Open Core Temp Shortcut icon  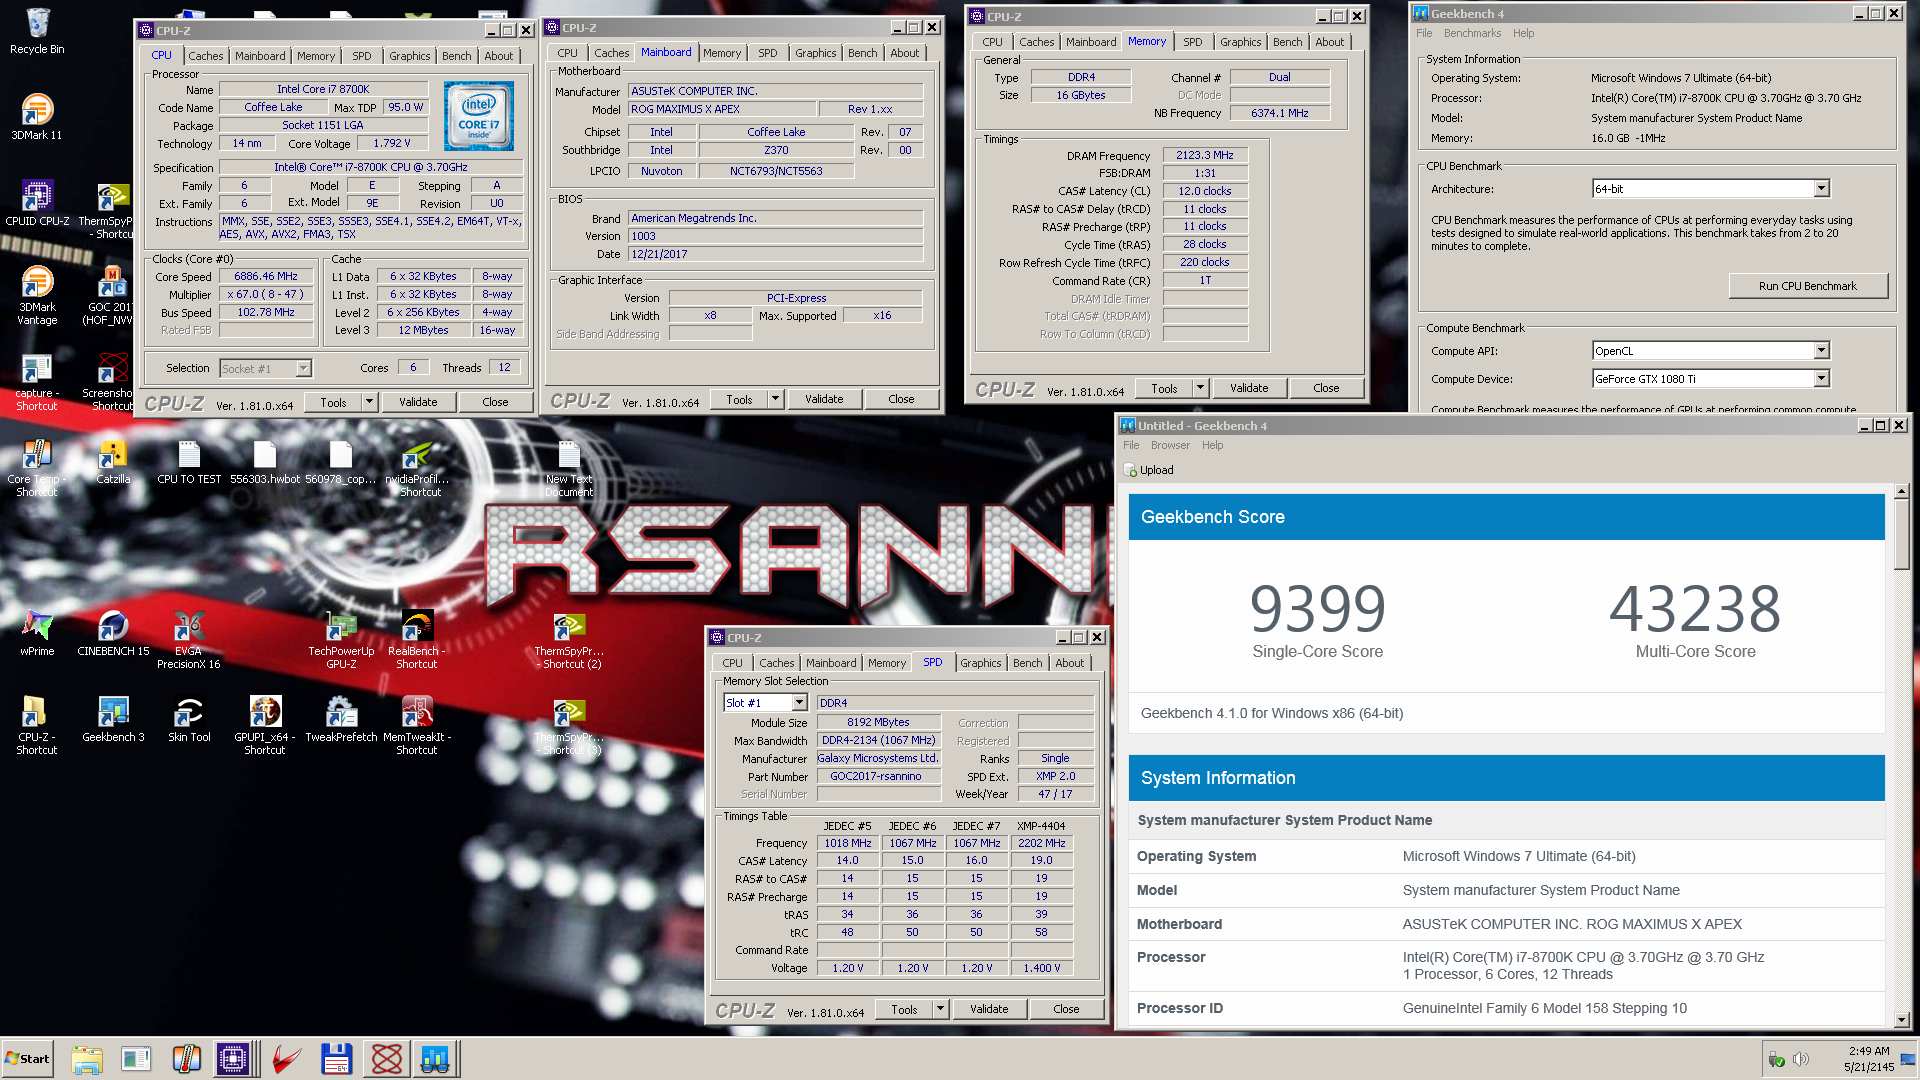37,467
